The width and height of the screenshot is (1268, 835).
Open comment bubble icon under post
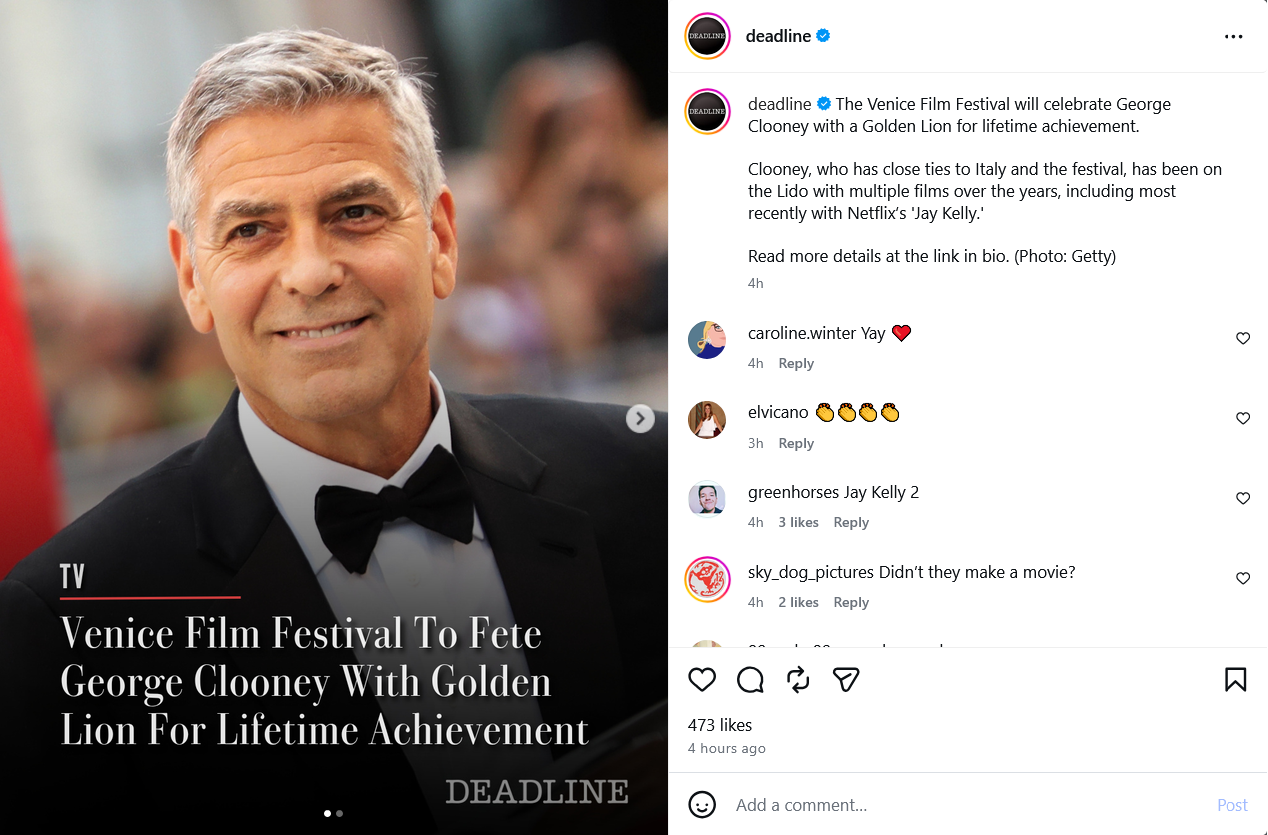click(750, 680)
